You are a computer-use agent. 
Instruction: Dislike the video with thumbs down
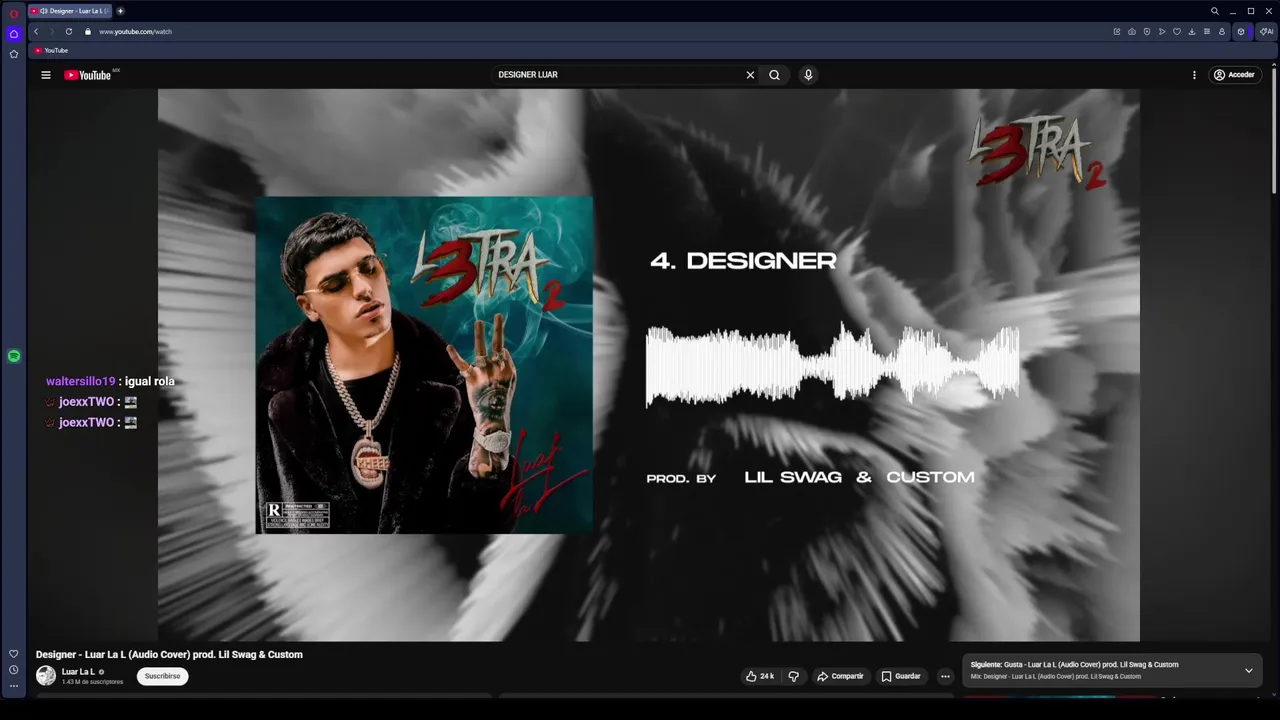794,676
